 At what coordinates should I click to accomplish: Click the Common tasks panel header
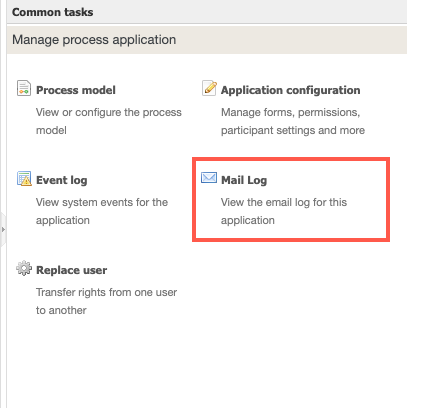[207, 12]
